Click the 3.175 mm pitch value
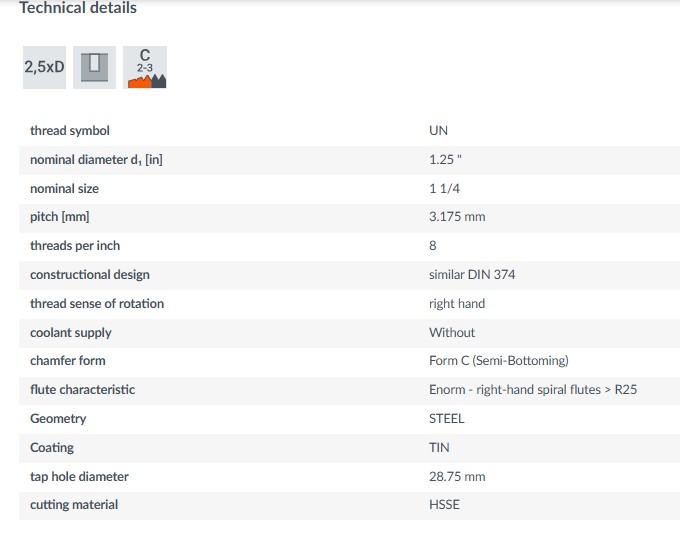The height and width of the screenshot is (533, 680). (x=457, y=217)
